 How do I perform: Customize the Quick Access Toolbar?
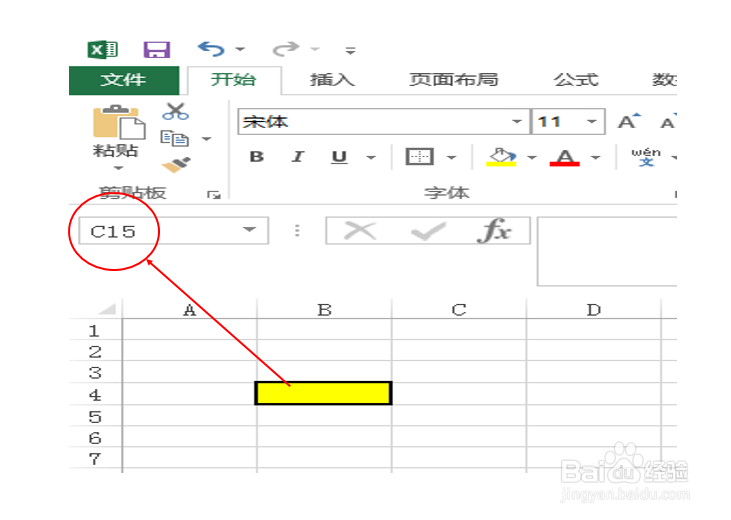350,50
